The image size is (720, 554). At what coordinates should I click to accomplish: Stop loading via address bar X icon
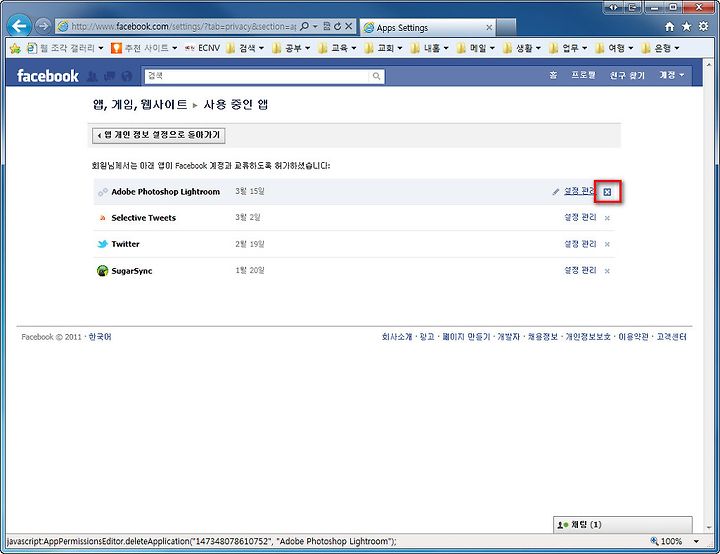tap(349, 27)
